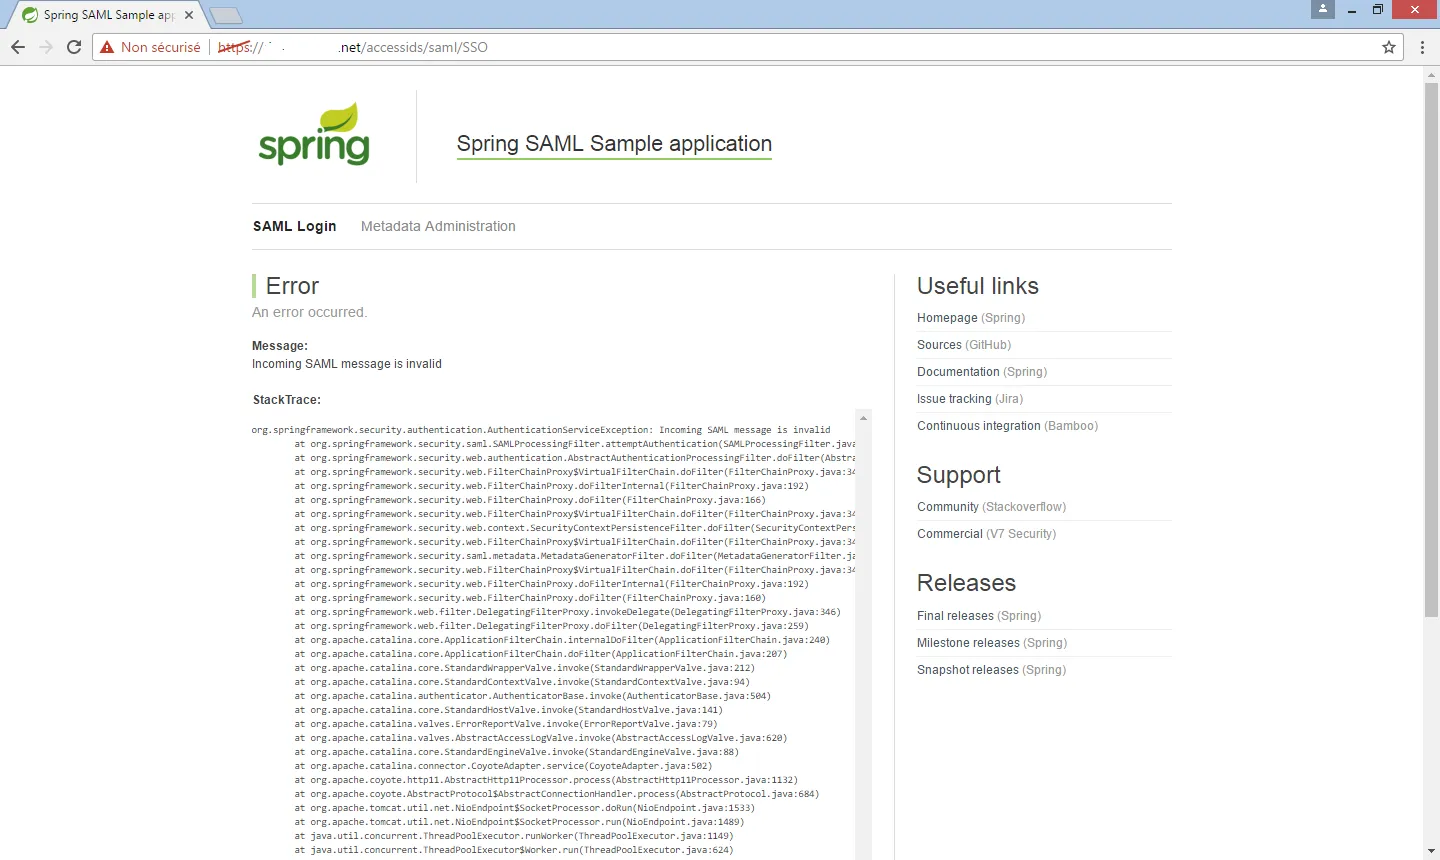The image size is (1440, 860).
Task: Open Final releases (Spring) link
Action: pyautogui.click(x=979, y=616)
